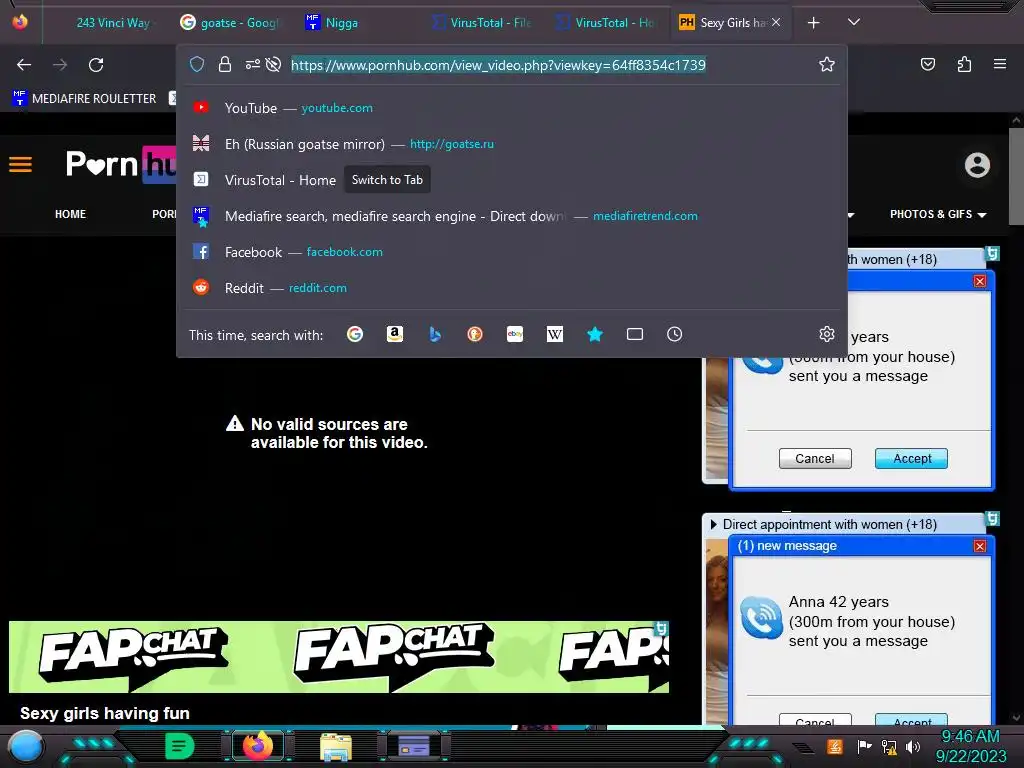1024x768 pixels.
Task: Reload the current page
Action: pyautogui.click(x=96, y=65)
